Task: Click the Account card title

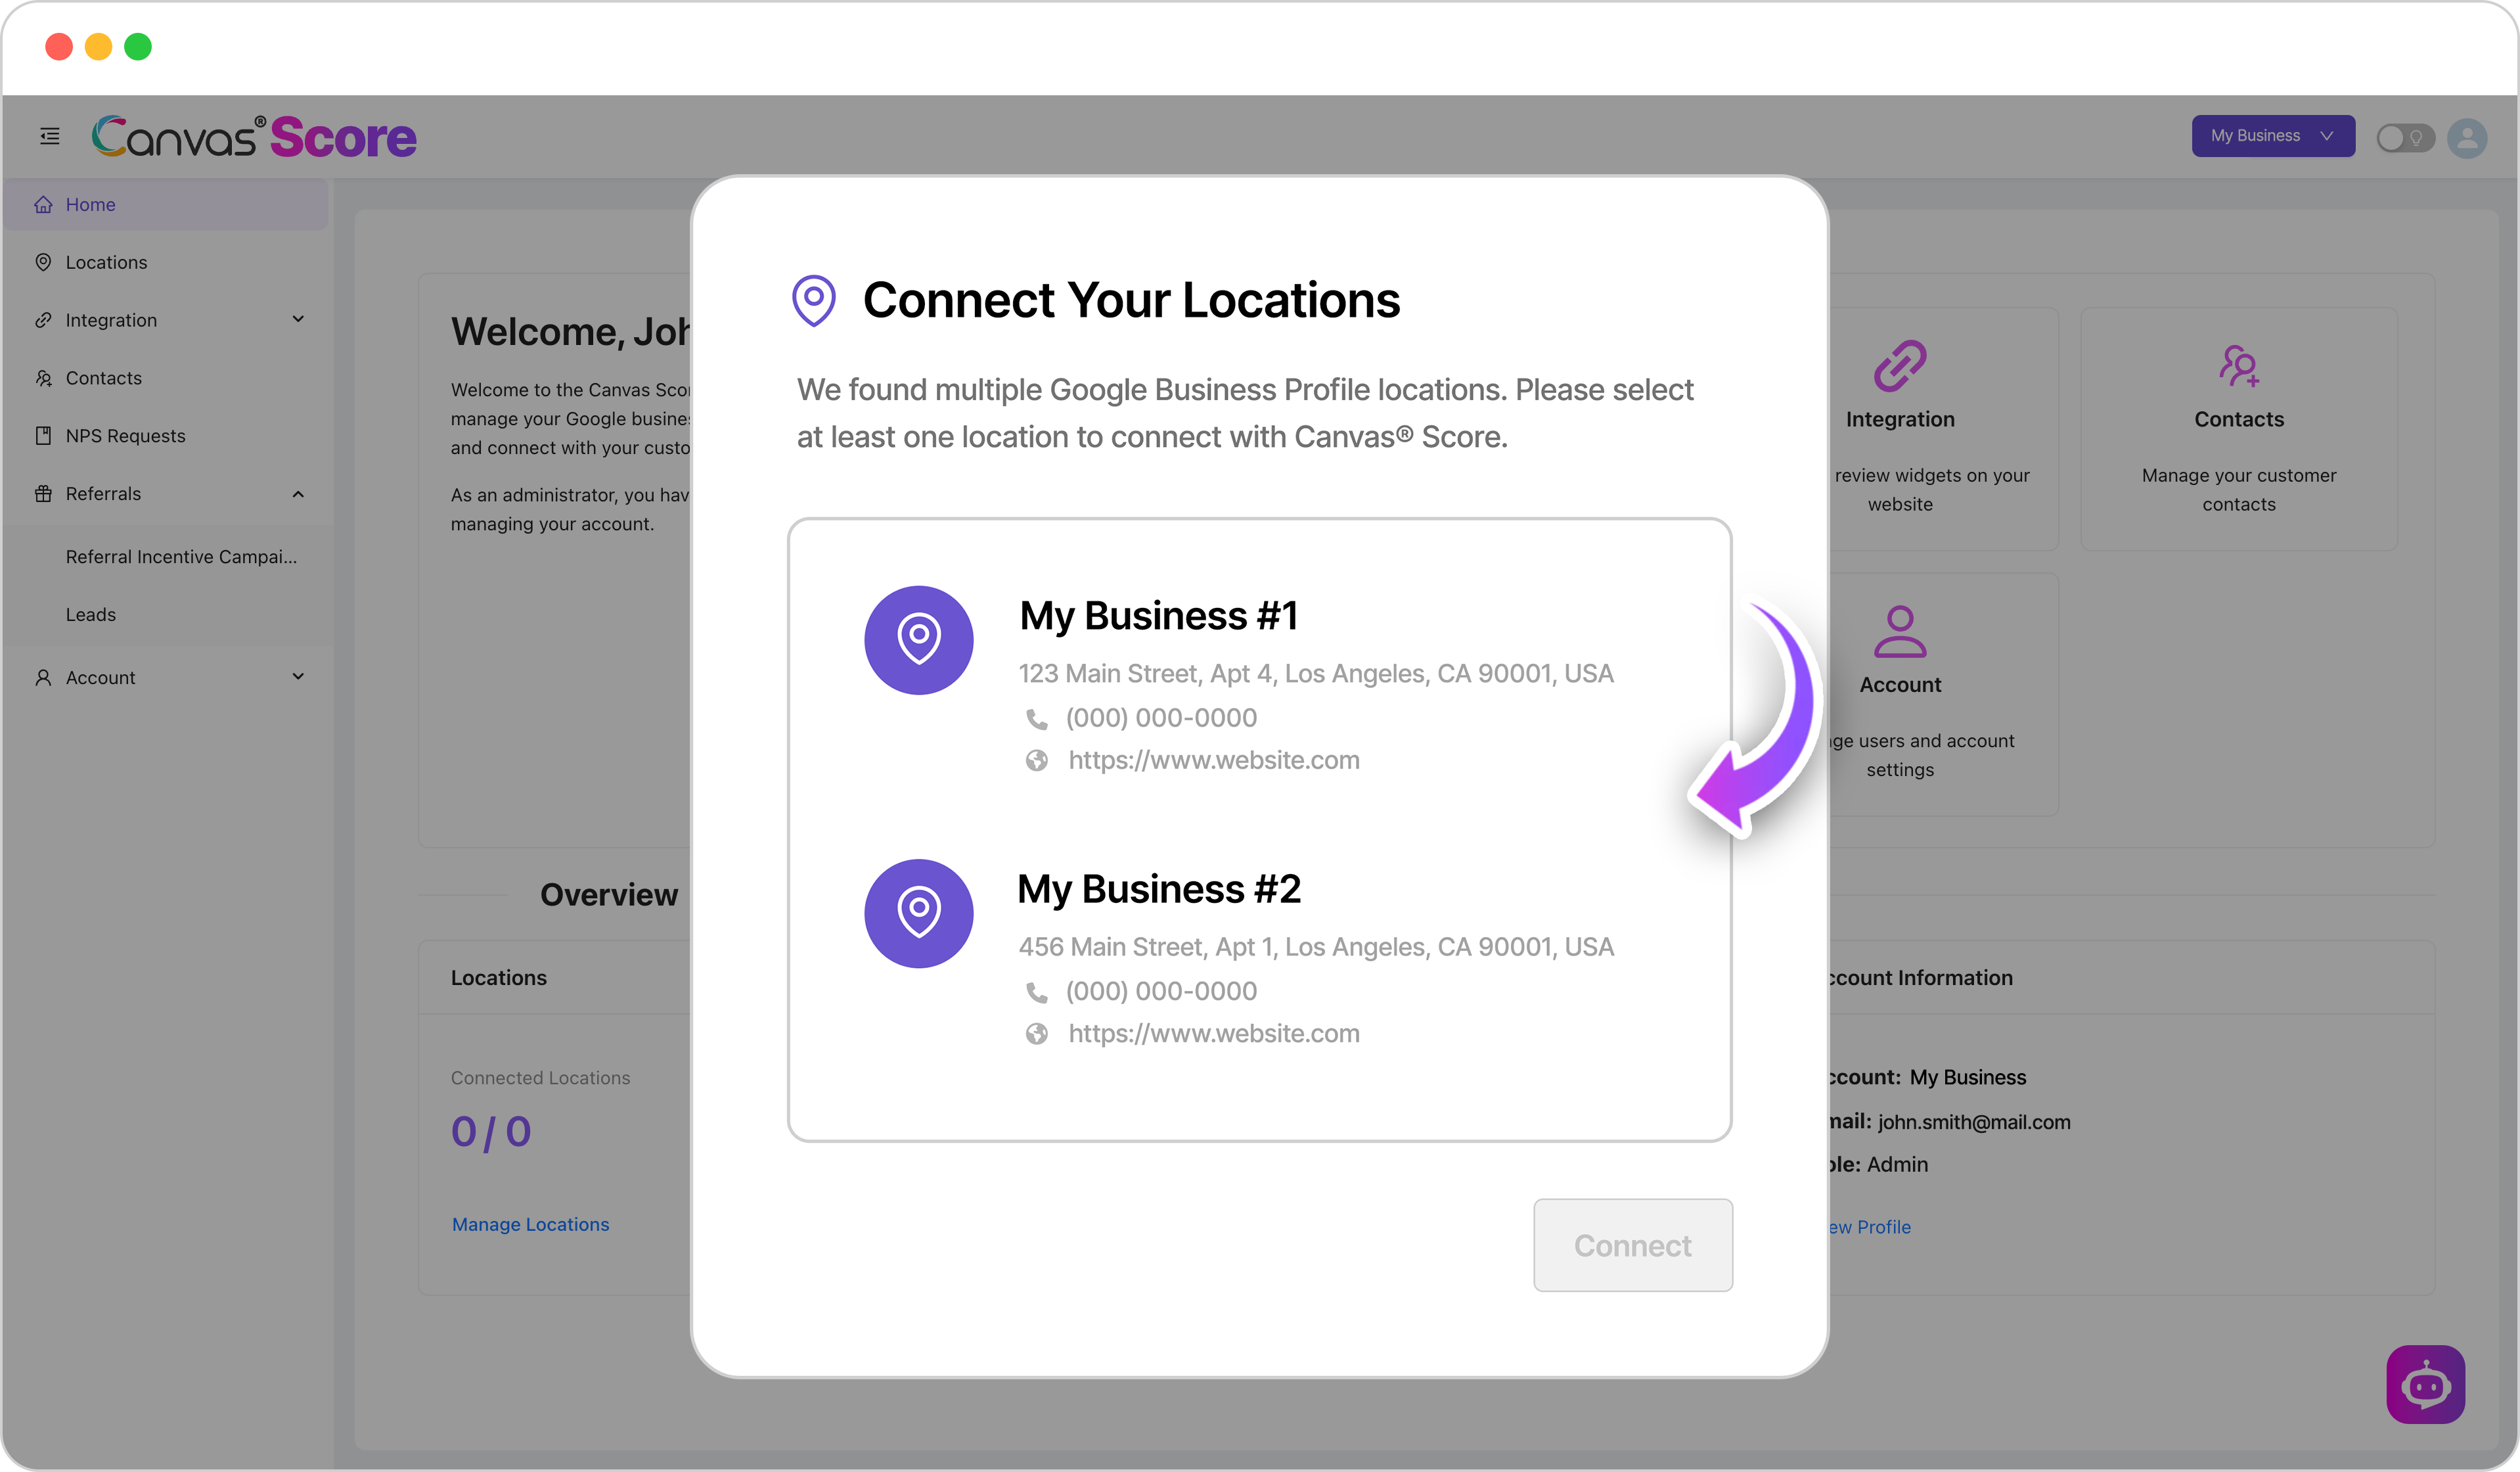Action: 1900,685
